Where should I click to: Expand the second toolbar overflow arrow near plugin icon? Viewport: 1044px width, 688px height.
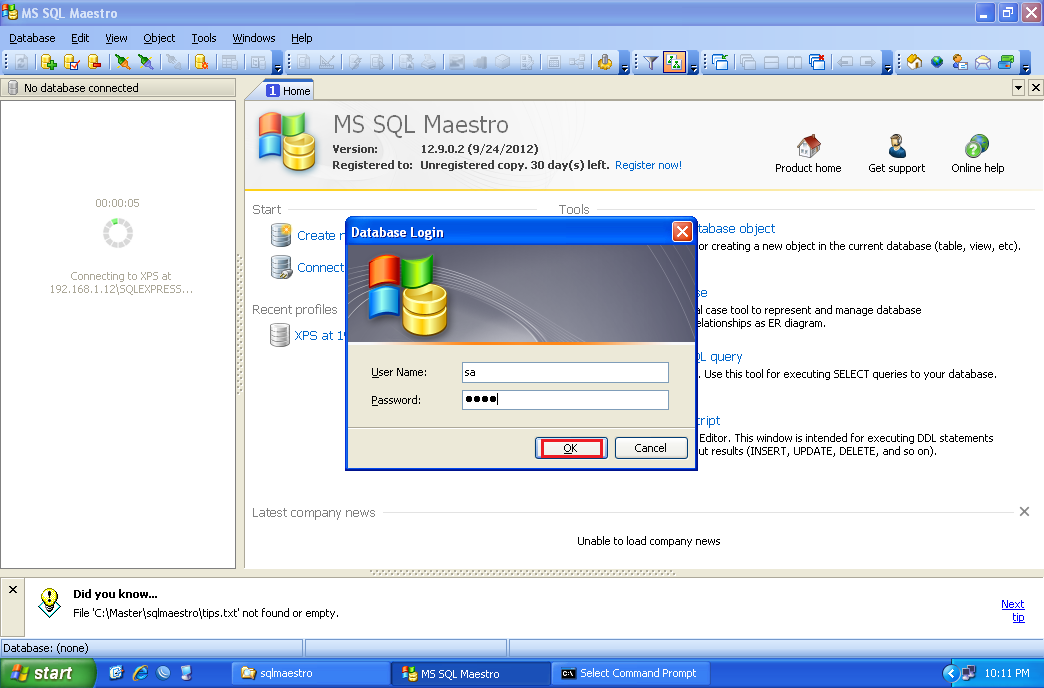tap(624, 63)
